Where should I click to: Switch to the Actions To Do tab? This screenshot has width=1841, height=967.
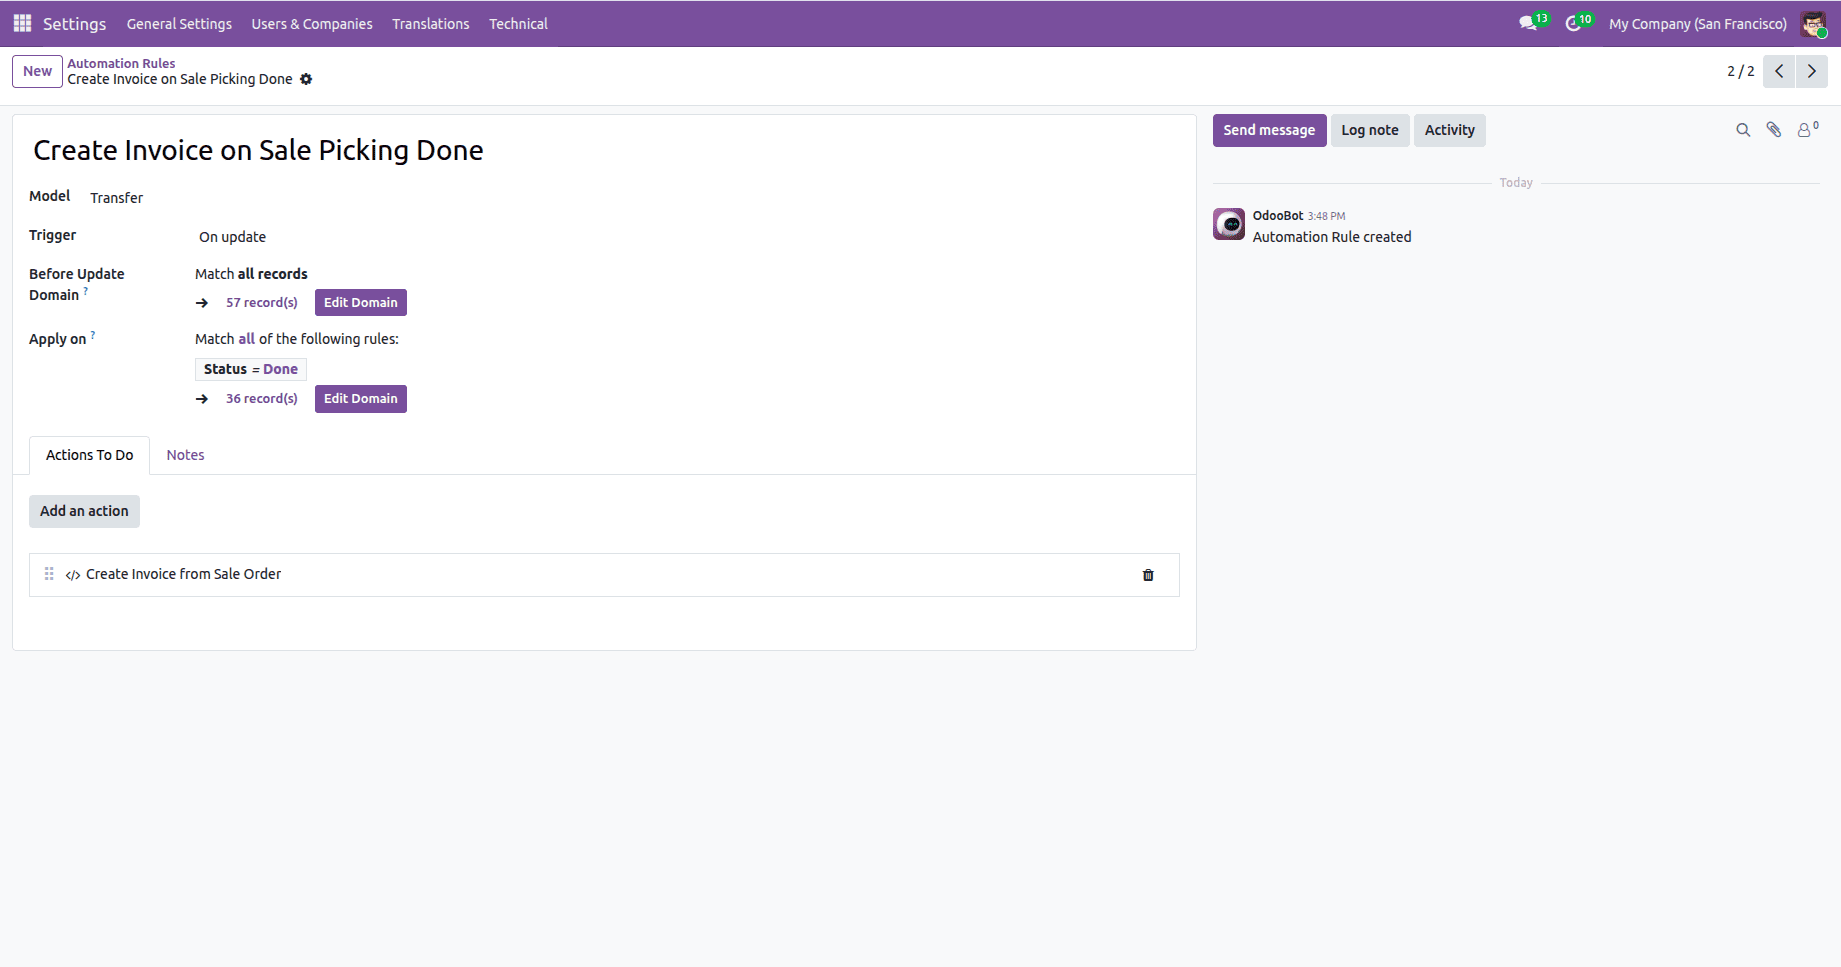click(x=89, y=455)
